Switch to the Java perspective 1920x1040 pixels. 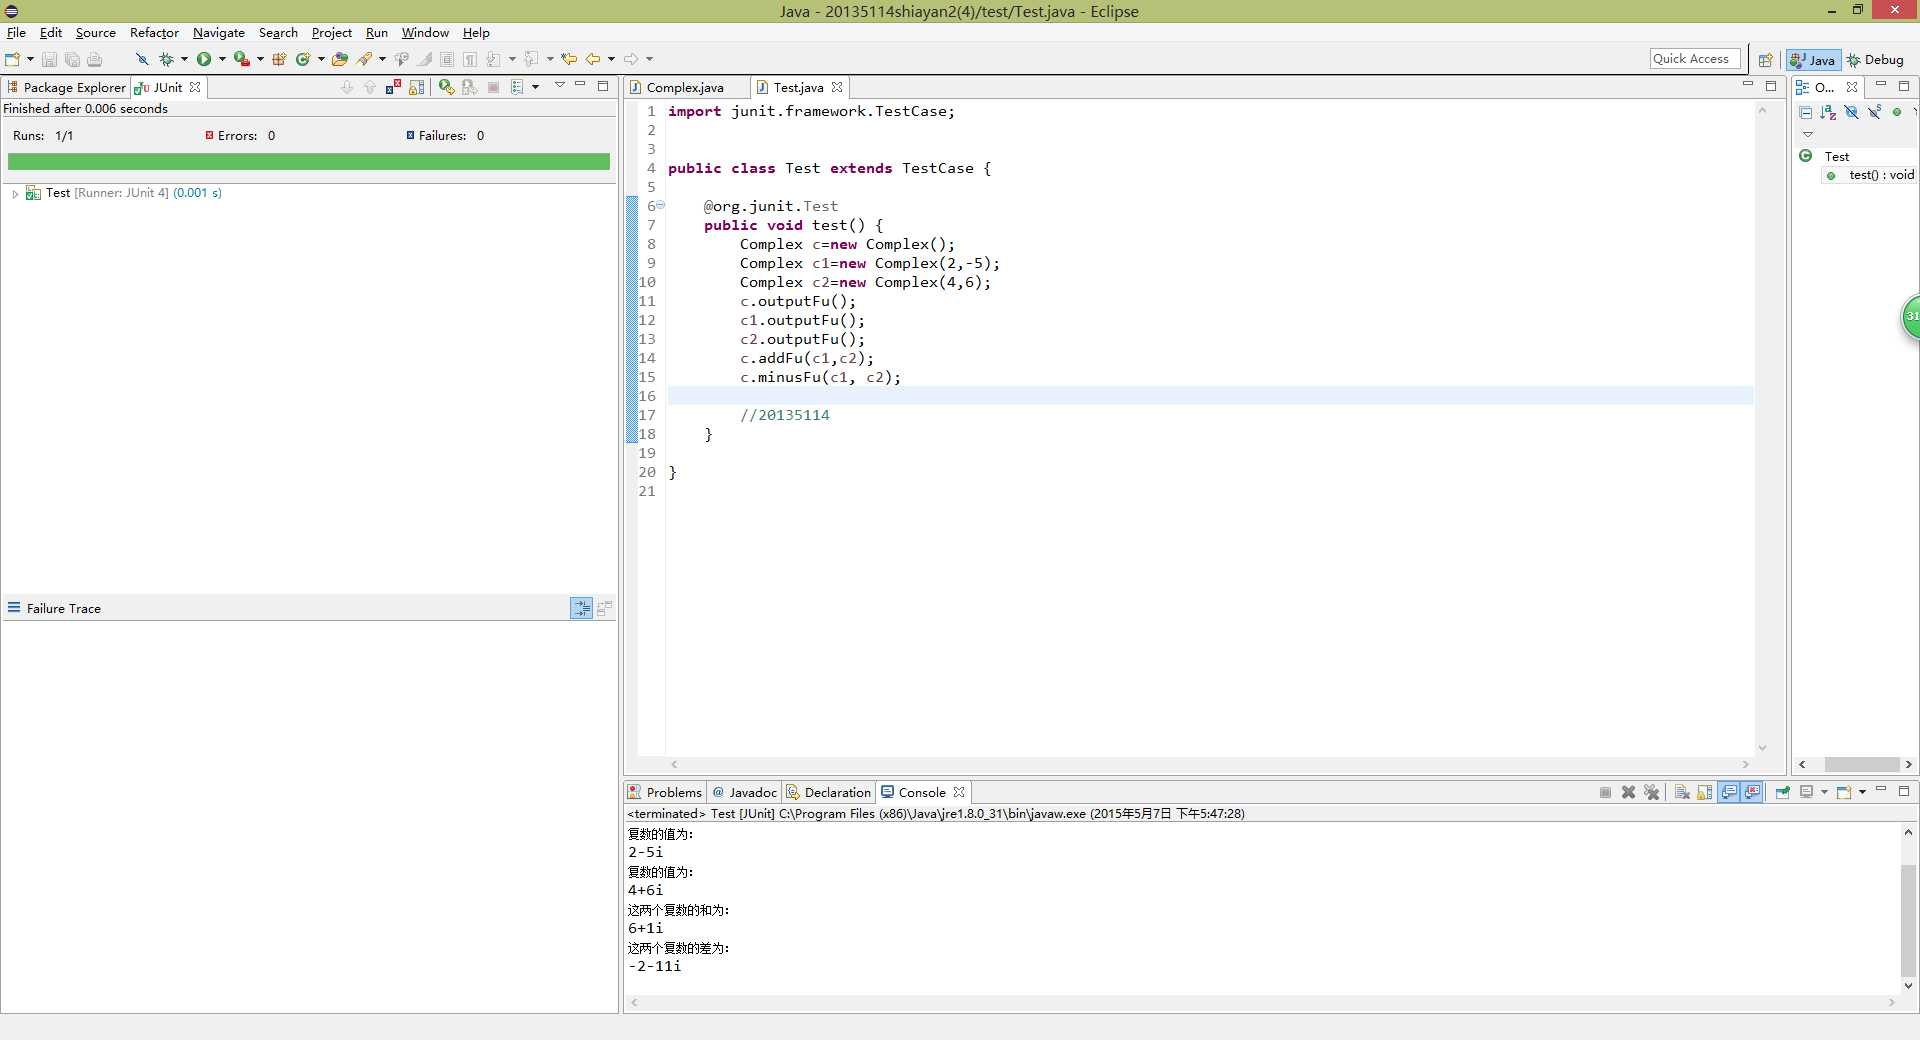[x=1813, y=60]
